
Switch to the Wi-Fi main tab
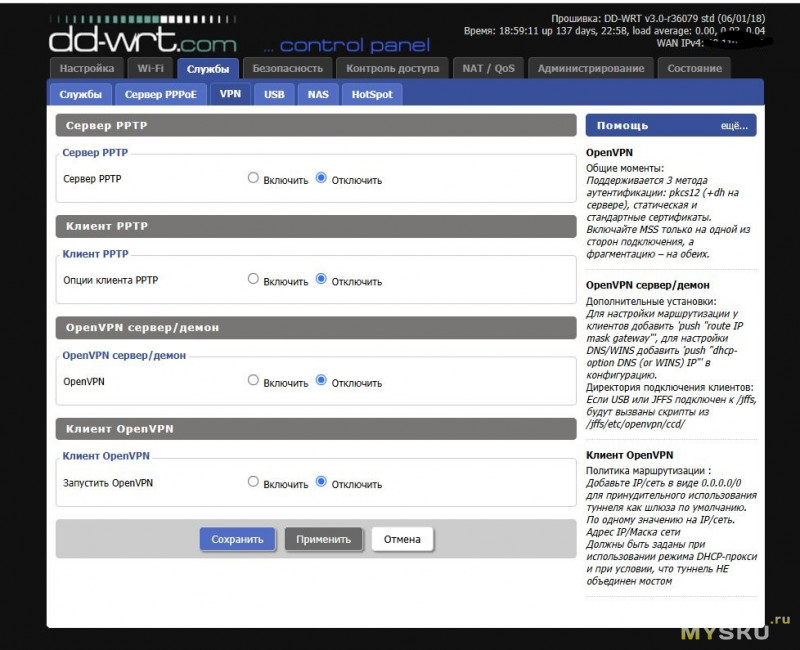tap(151, 68)
